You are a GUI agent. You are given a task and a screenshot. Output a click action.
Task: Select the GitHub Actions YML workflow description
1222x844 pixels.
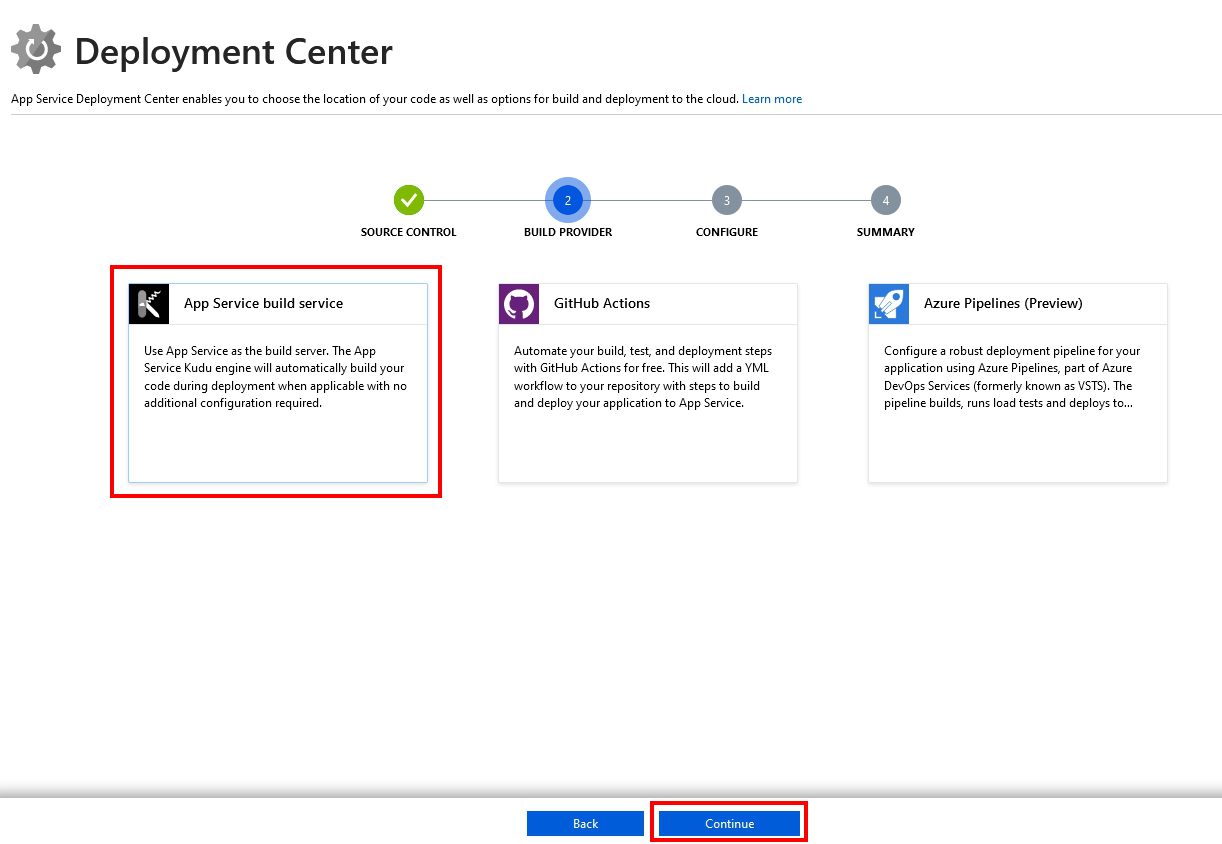click(x=643, y=377)
